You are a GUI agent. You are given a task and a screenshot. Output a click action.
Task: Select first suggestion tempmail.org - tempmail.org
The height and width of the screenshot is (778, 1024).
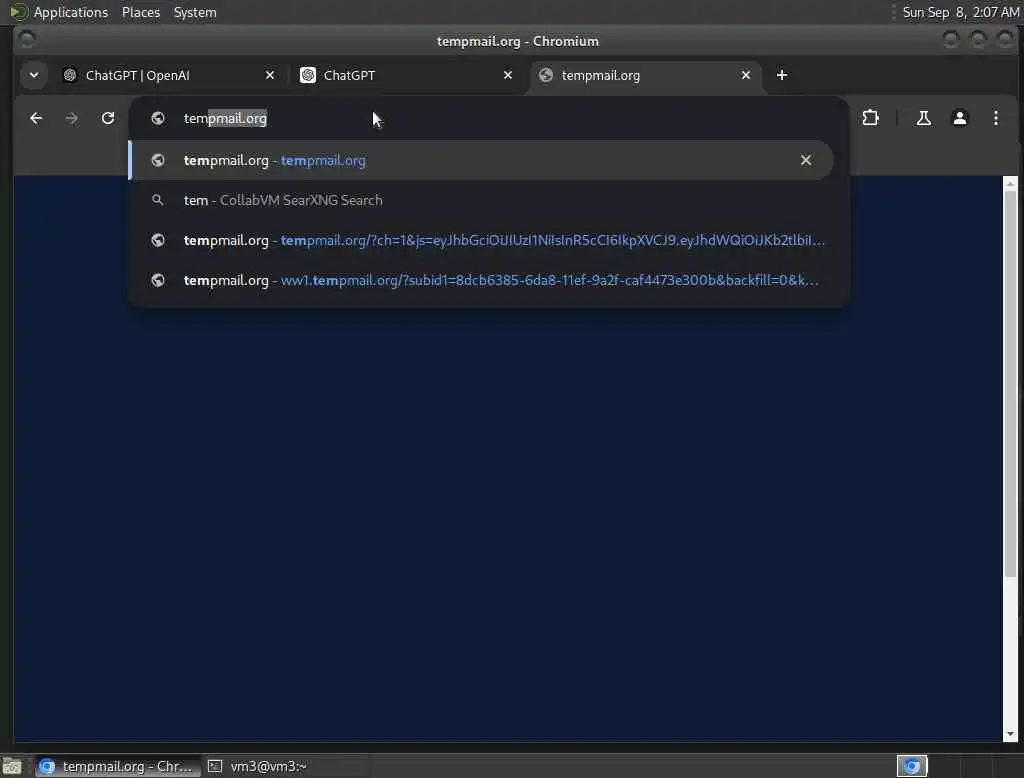481,160
